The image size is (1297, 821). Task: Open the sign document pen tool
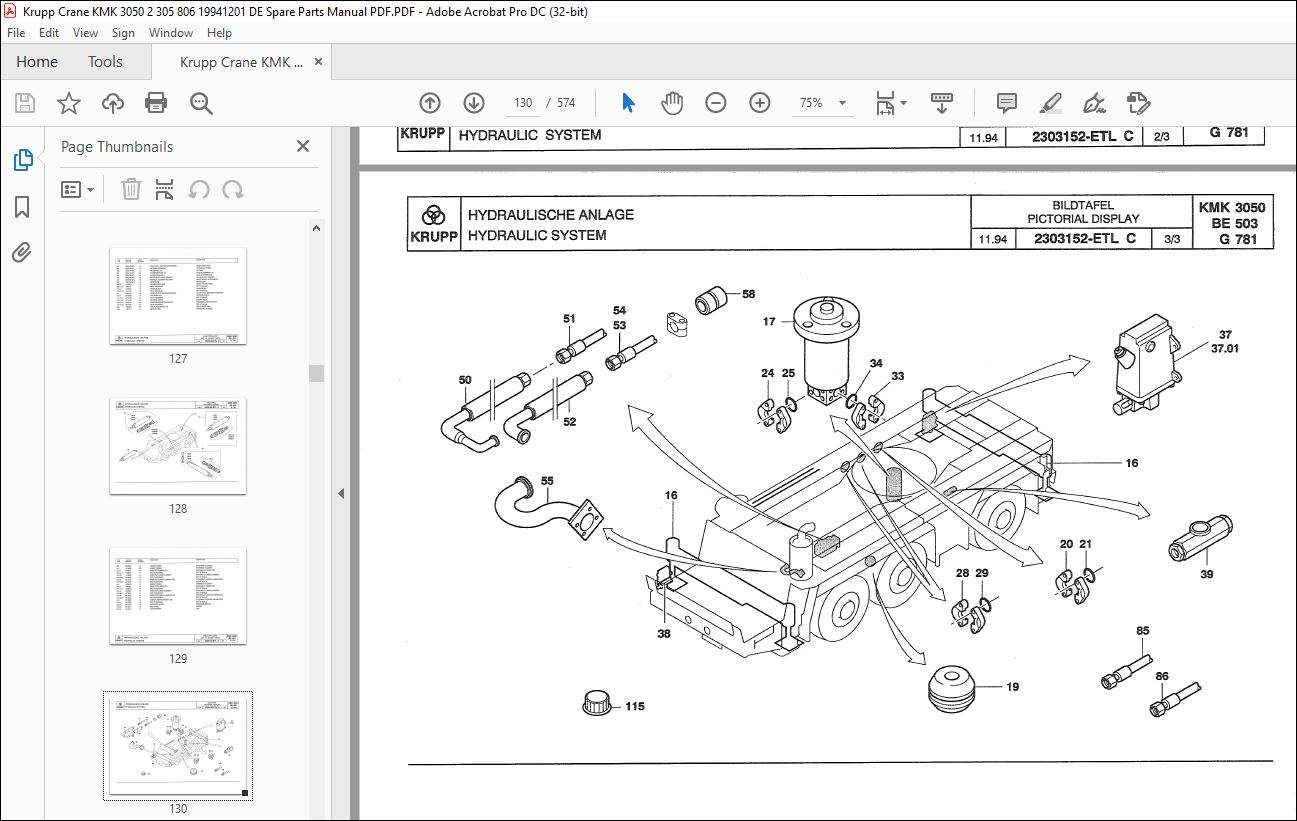[x=1094, y=103]
